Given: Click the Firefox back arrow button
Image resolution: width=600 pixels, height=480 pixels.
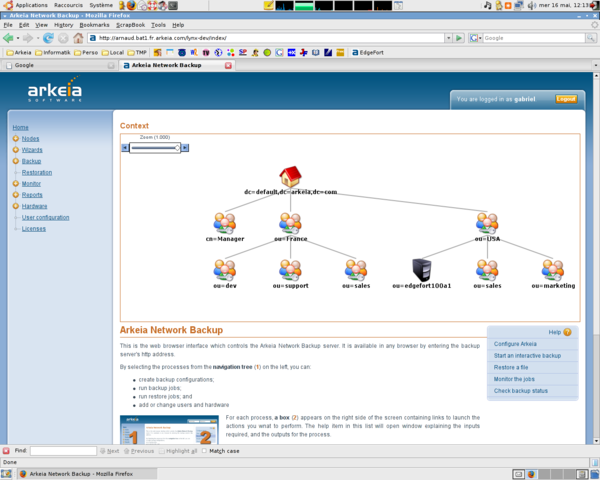Looking at the screenshot, I should click(x=8, y=38).
